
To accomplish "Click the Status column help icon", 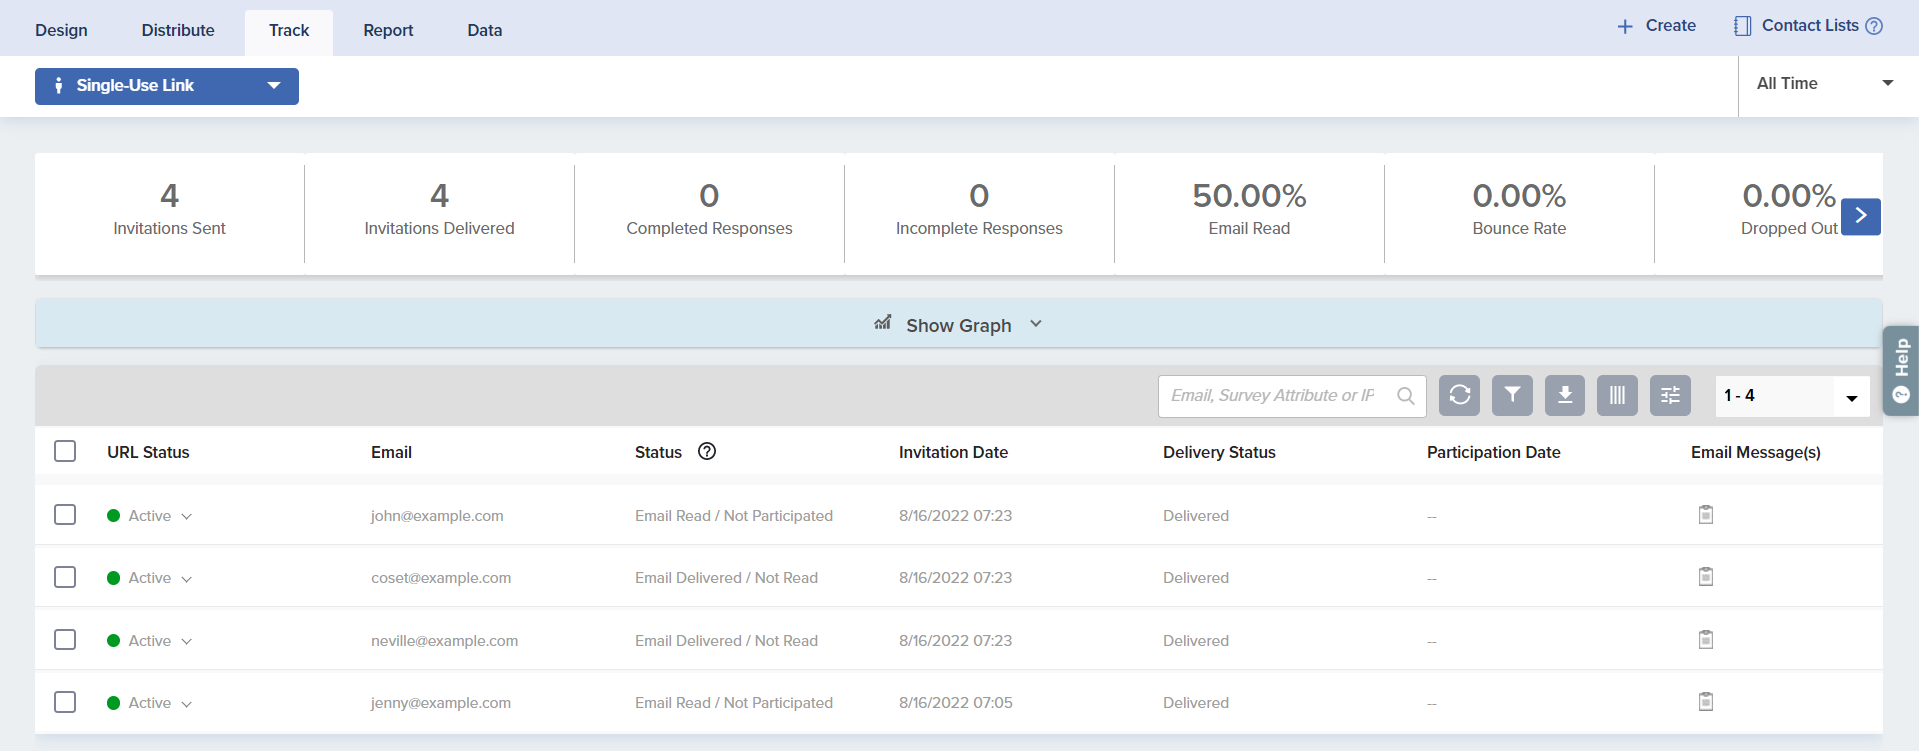I will pyautogui.click(x=707, y=452).
